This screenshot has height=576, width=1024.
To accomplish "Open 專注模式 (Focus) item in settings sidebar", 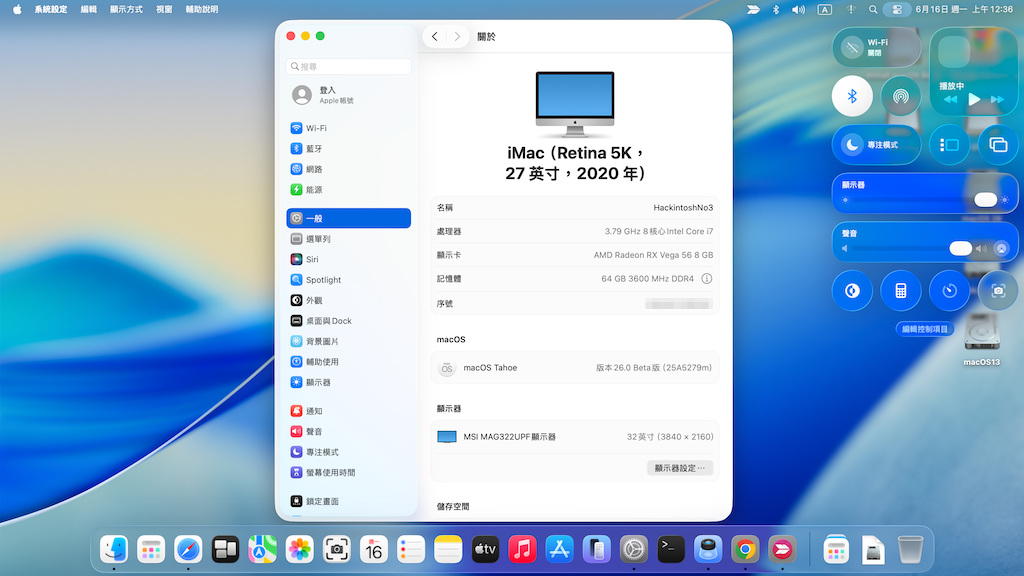I will [348, 452].
